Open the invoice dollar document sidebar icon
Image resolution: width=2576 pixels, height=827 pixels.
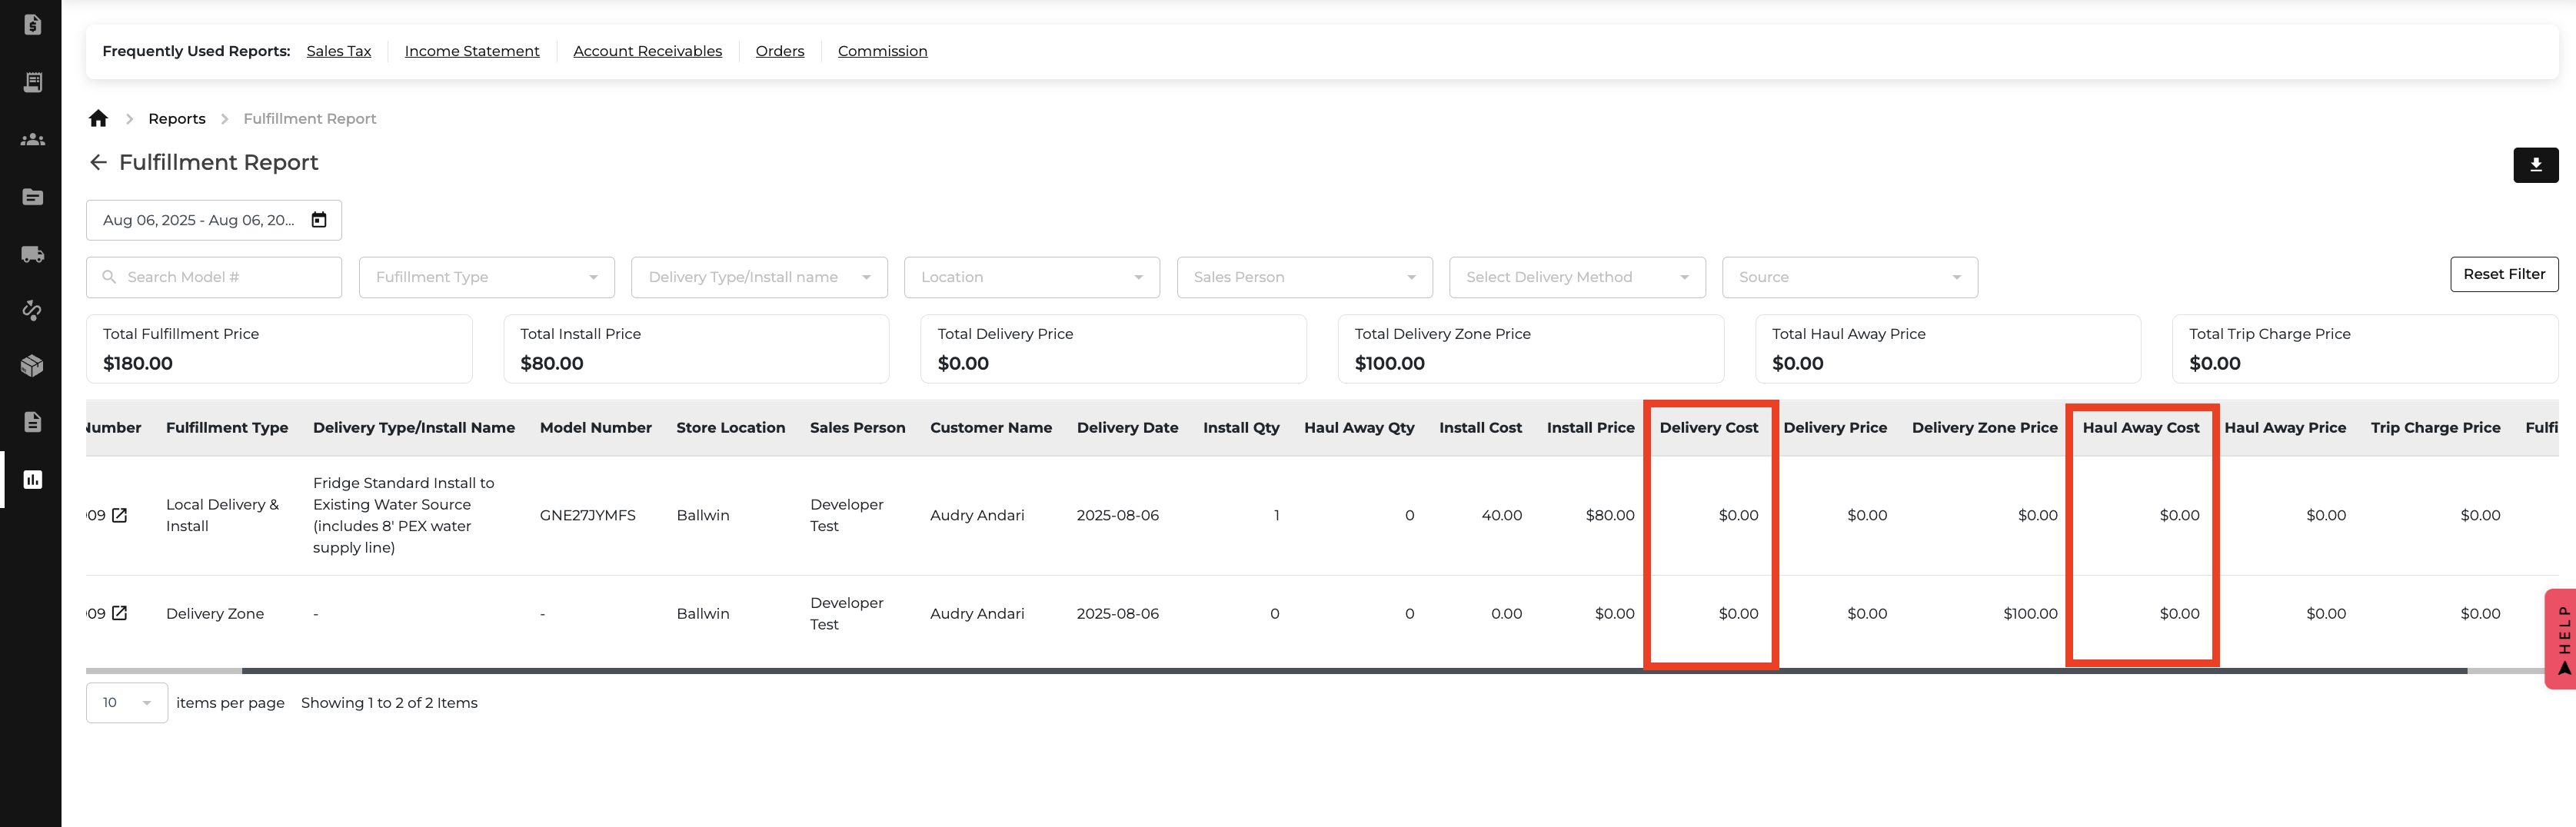[x=32, y=25]
